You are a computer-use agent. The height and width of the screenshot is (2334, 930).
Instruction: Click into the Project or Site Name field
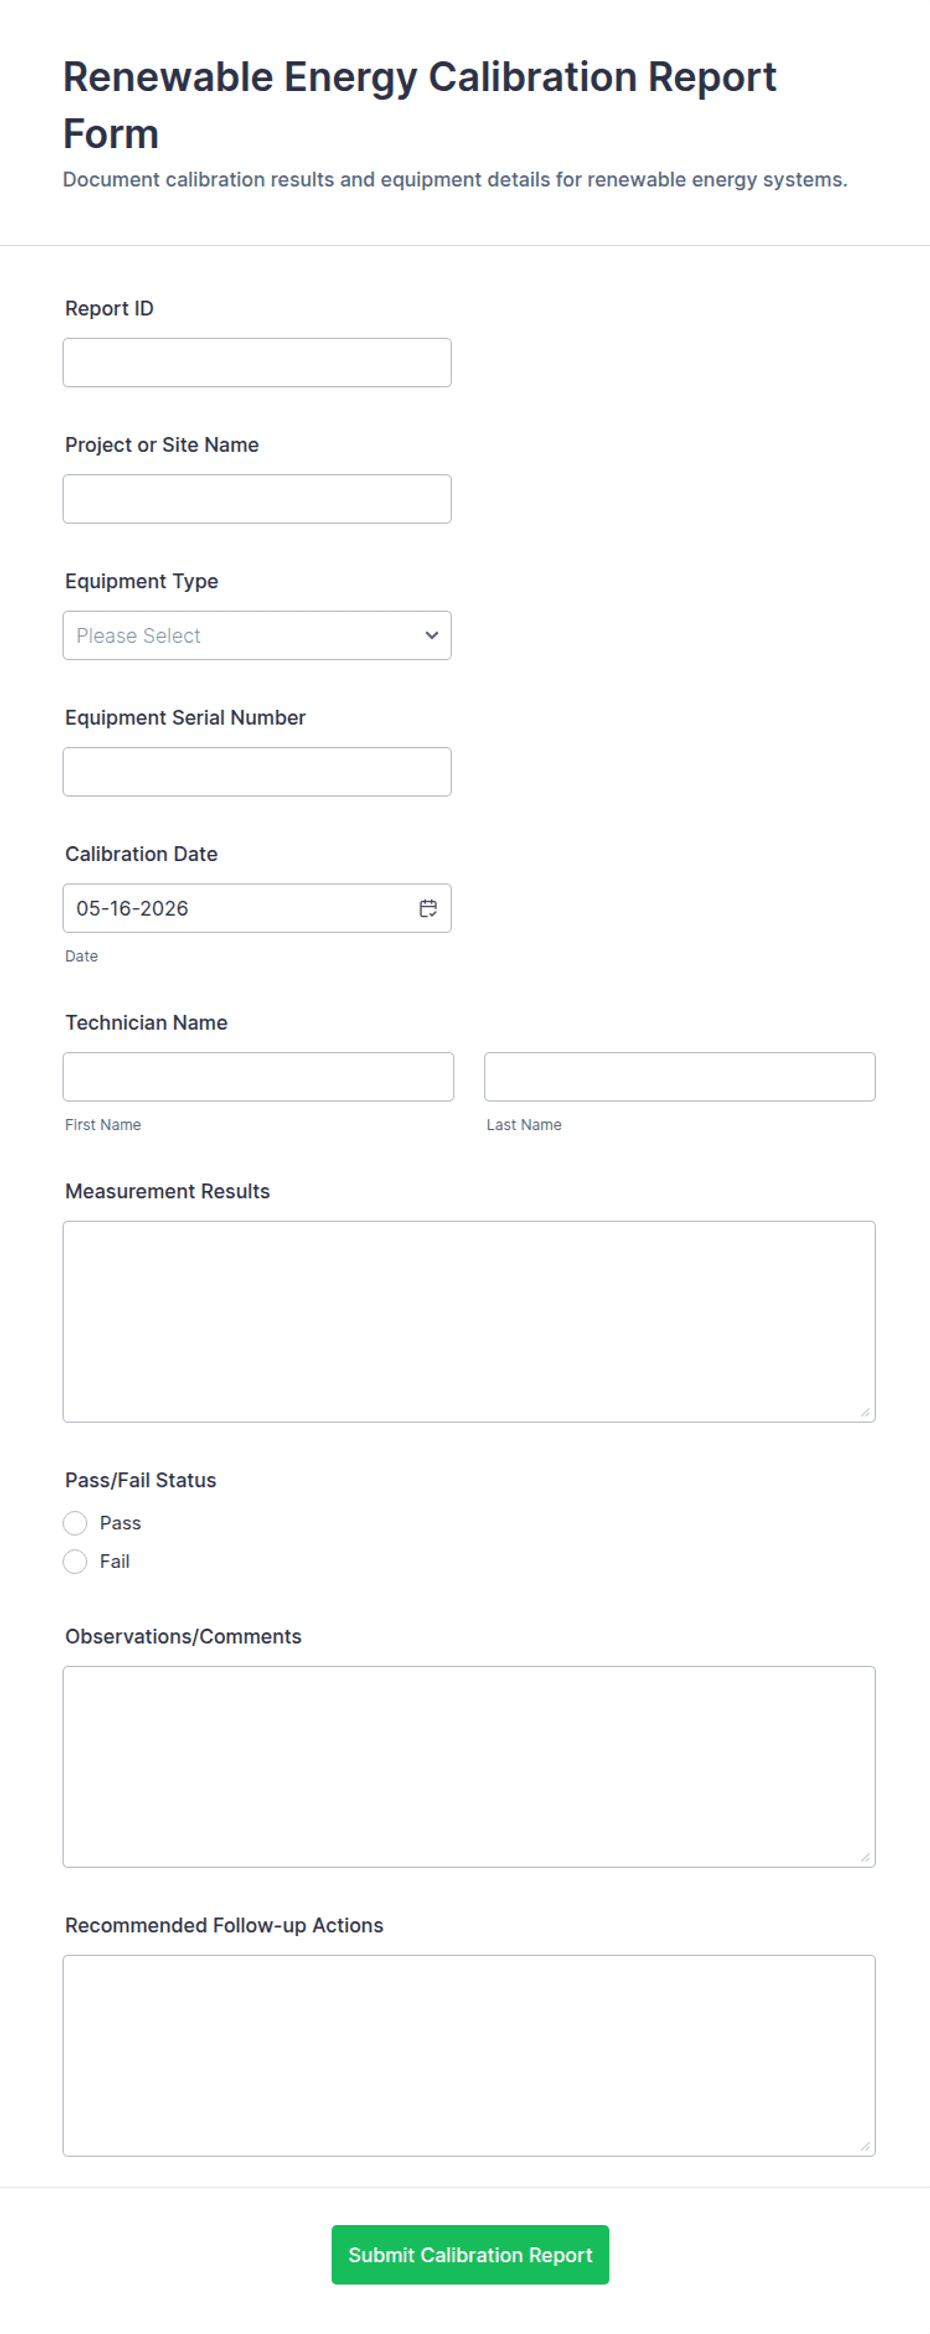coord(257,499)
